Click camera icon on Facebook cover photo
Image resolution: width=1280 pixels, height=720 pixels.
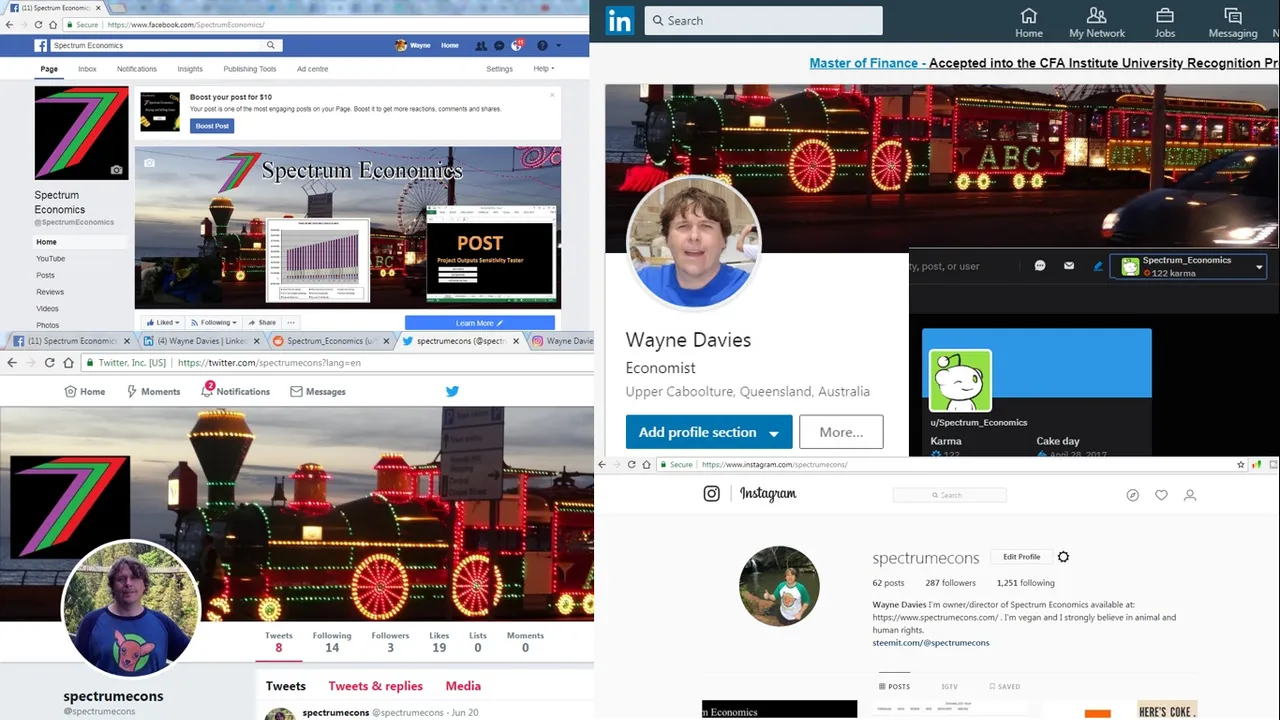[x=149, y=162]
